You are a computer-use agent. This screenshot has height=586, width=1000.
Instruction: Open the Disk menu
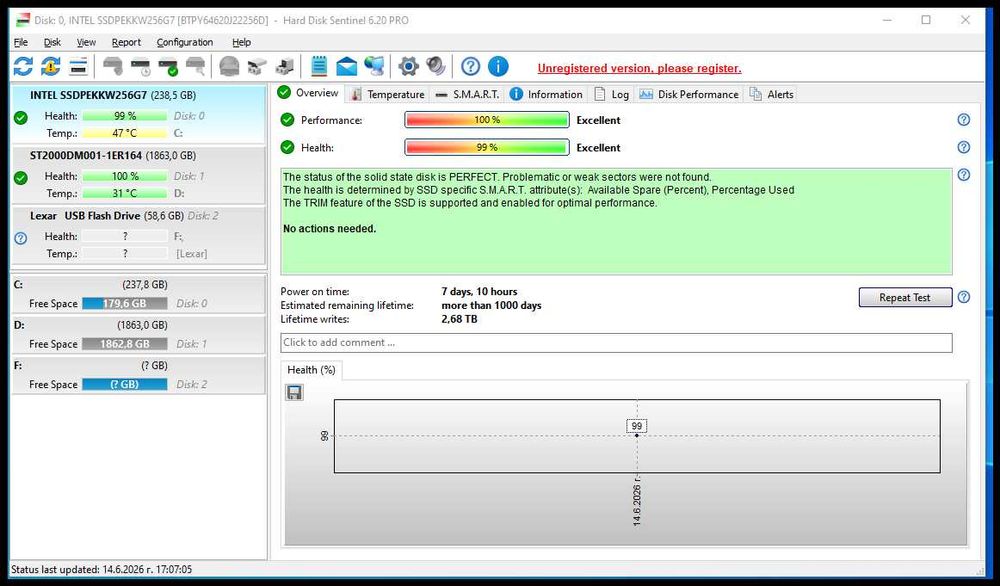point(52,42)
